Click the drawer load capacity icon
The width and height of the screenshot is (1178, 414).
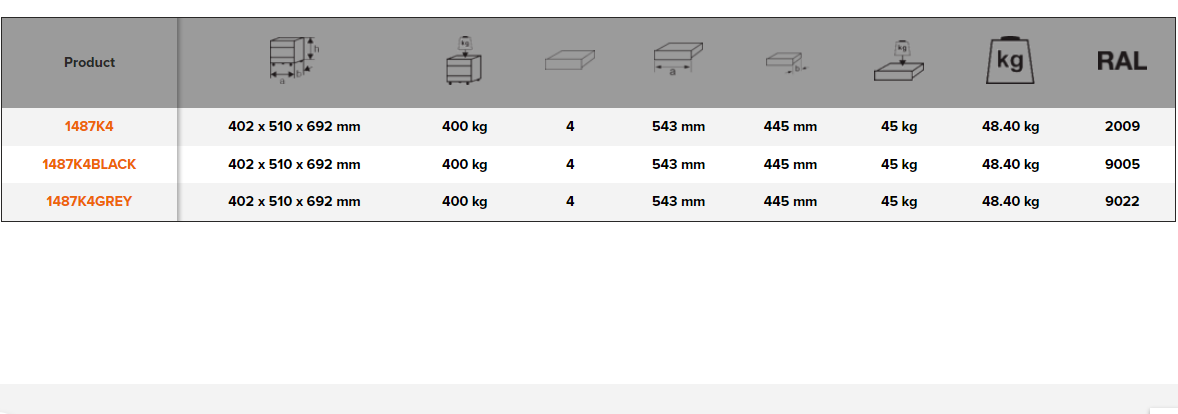pyautogui.click(x=899, y=61)
